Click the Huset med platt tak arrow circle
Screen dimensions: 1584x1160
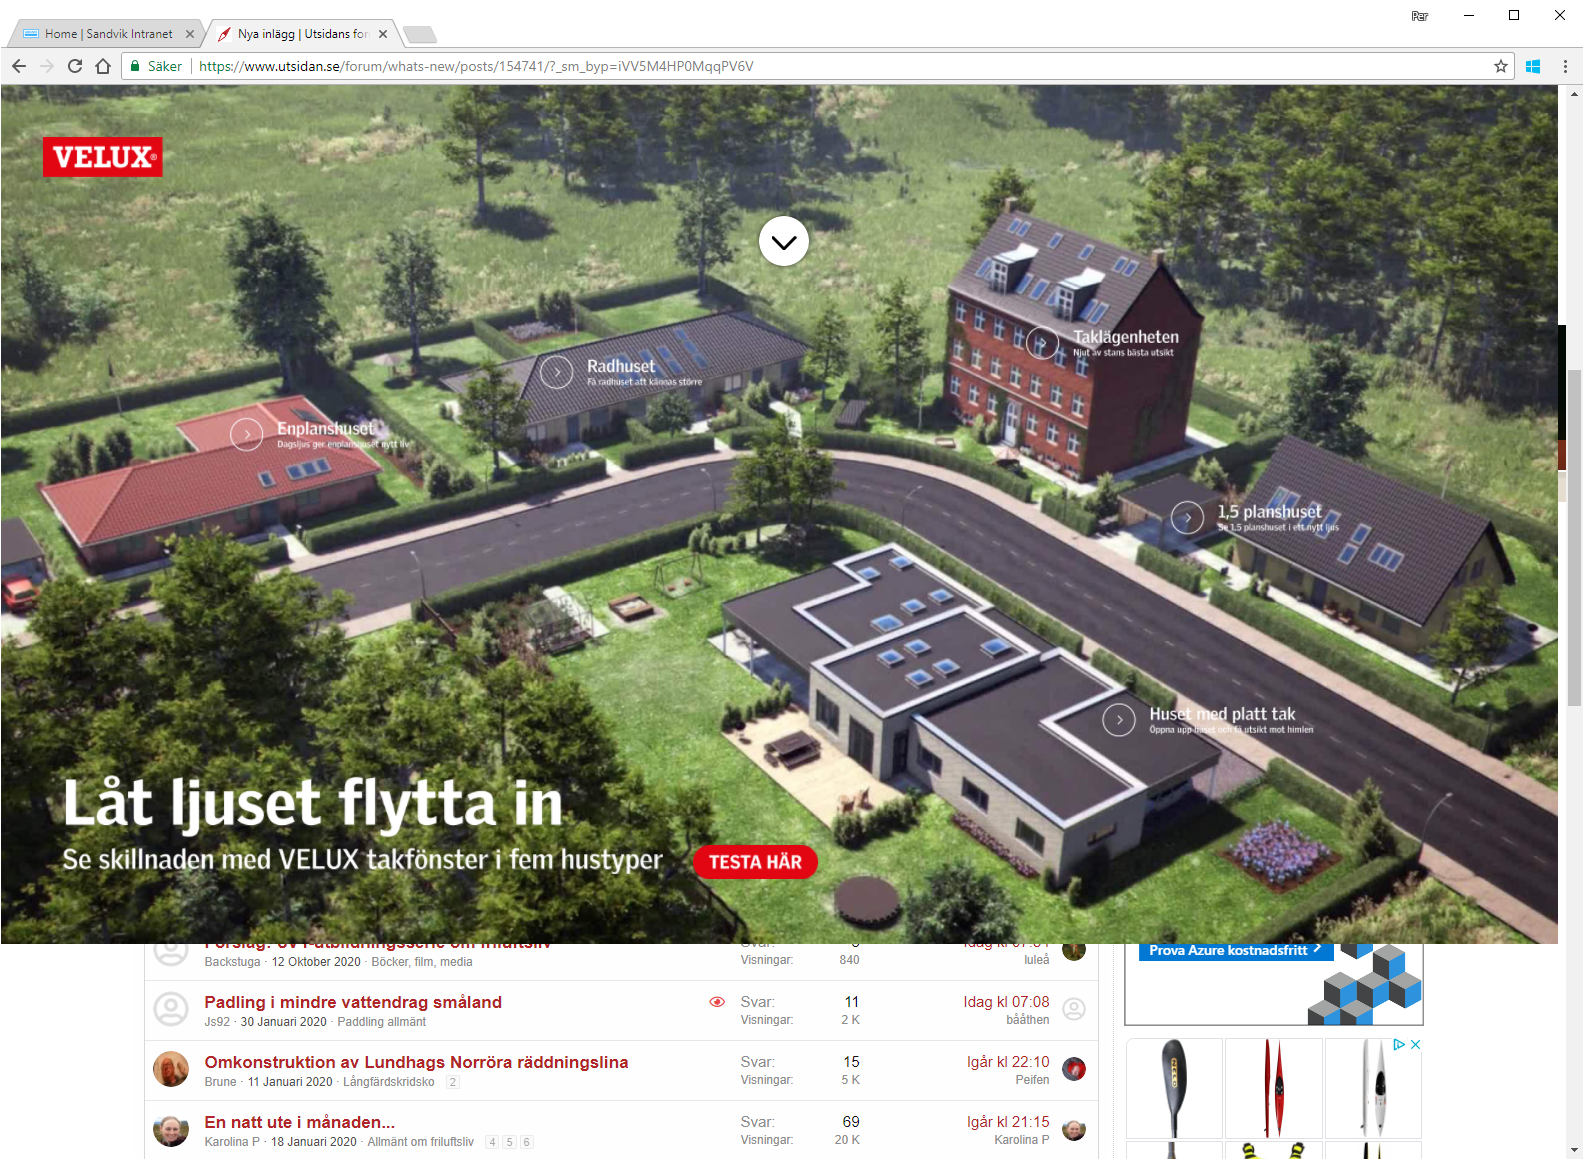[1119, 719]
